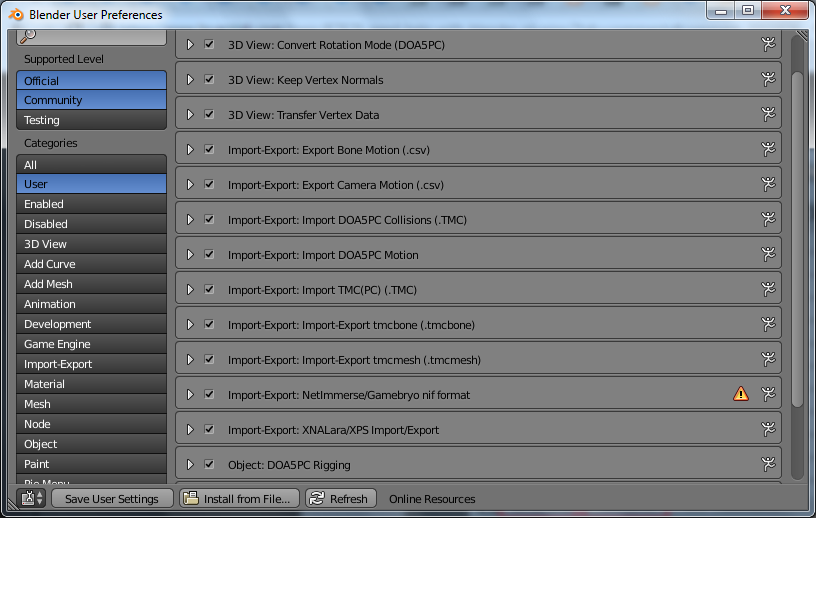Click the vertical scrollbar of addon list

point(797,239)
